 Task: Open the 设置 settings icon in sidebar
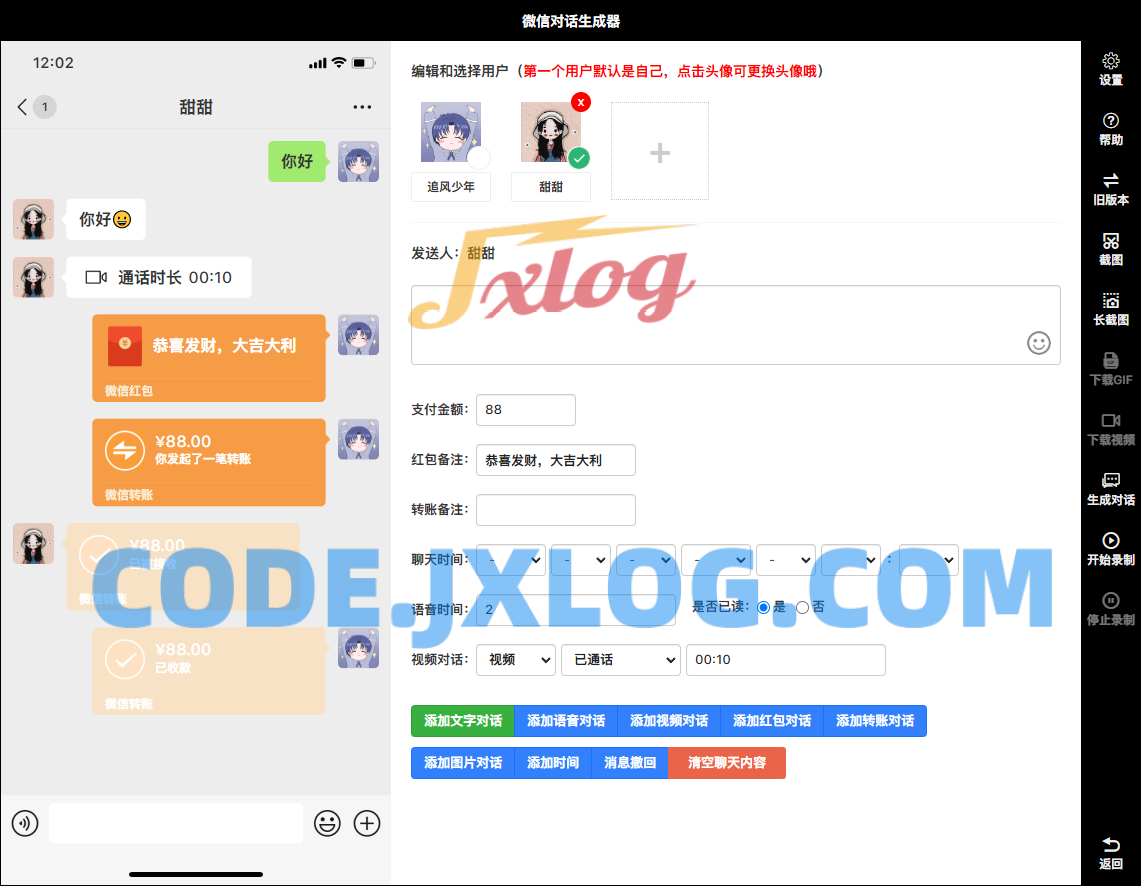[1110, 62]
